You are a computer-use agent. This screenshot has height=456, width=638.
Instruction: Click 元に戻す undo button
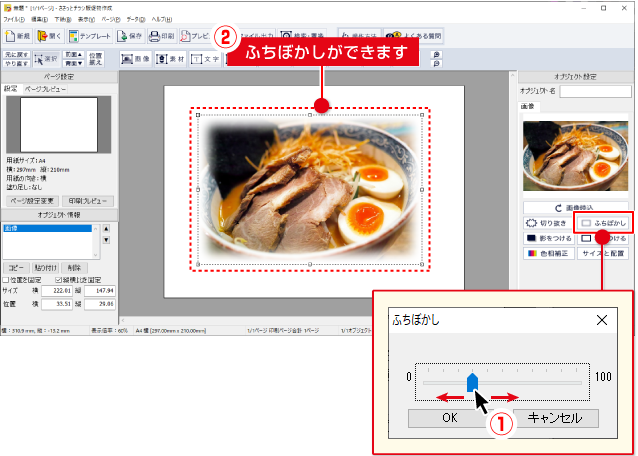[16, 55]
